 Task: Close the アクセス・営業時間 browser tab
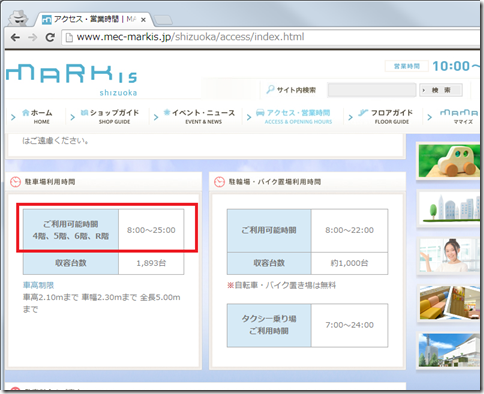click(143, 20)
